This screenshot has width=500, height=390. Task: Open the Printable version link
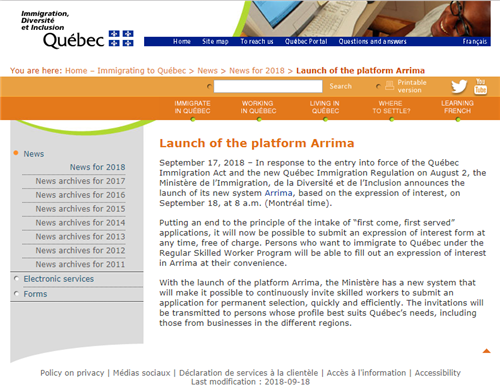tap(412, 86)
